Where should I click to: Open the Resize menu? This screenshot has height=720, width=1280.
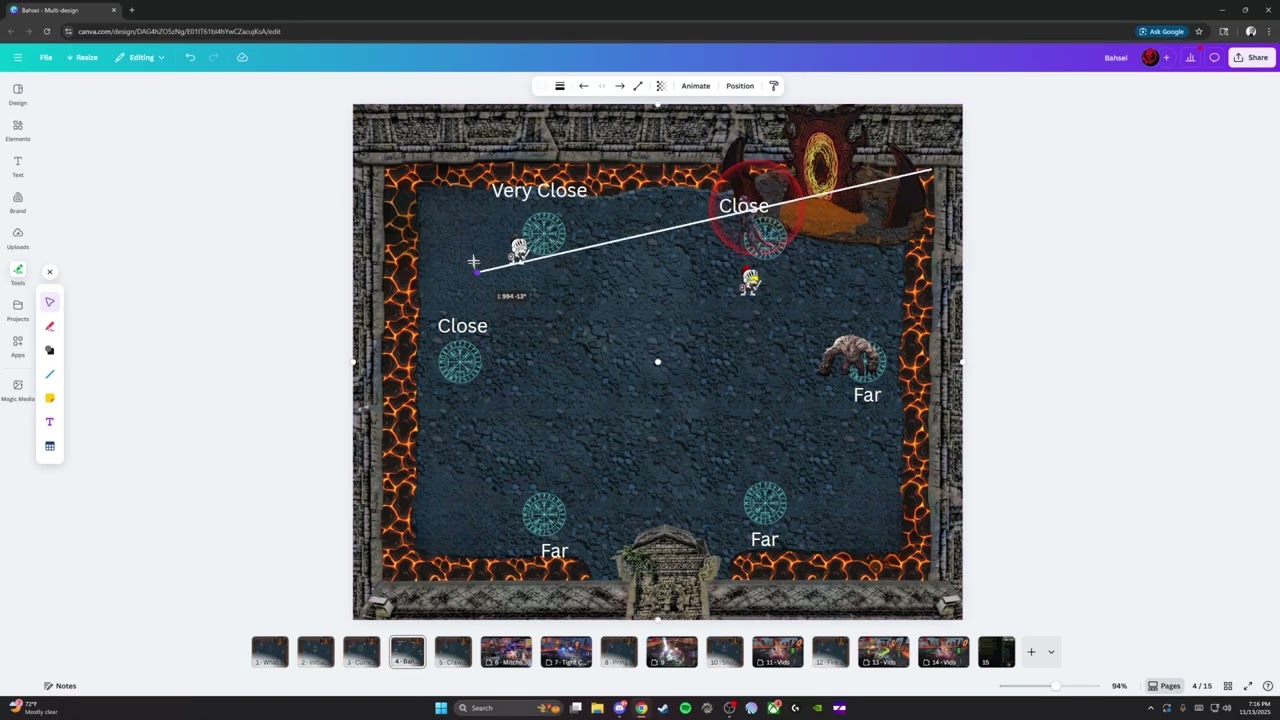(x=82, y=57)
